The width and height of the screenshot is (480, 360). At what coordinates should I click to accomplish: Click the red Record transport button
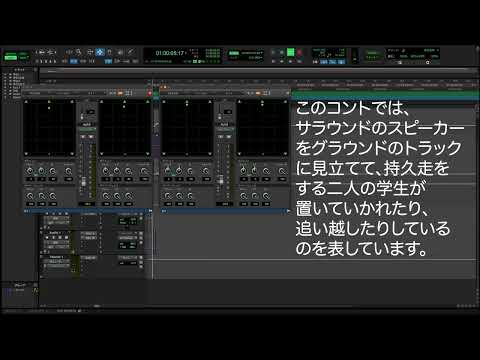coord(299,52)
